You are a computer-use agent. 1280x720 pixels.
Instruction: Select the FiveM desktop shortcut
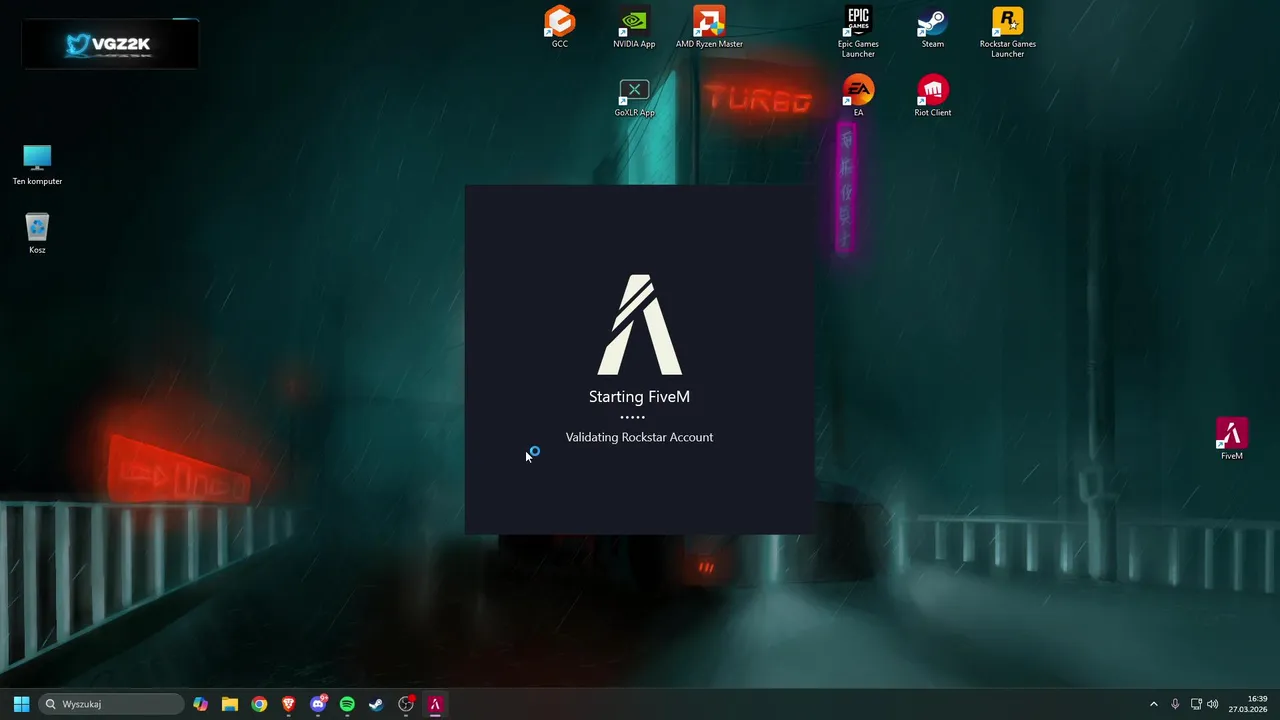[1231, 440]
